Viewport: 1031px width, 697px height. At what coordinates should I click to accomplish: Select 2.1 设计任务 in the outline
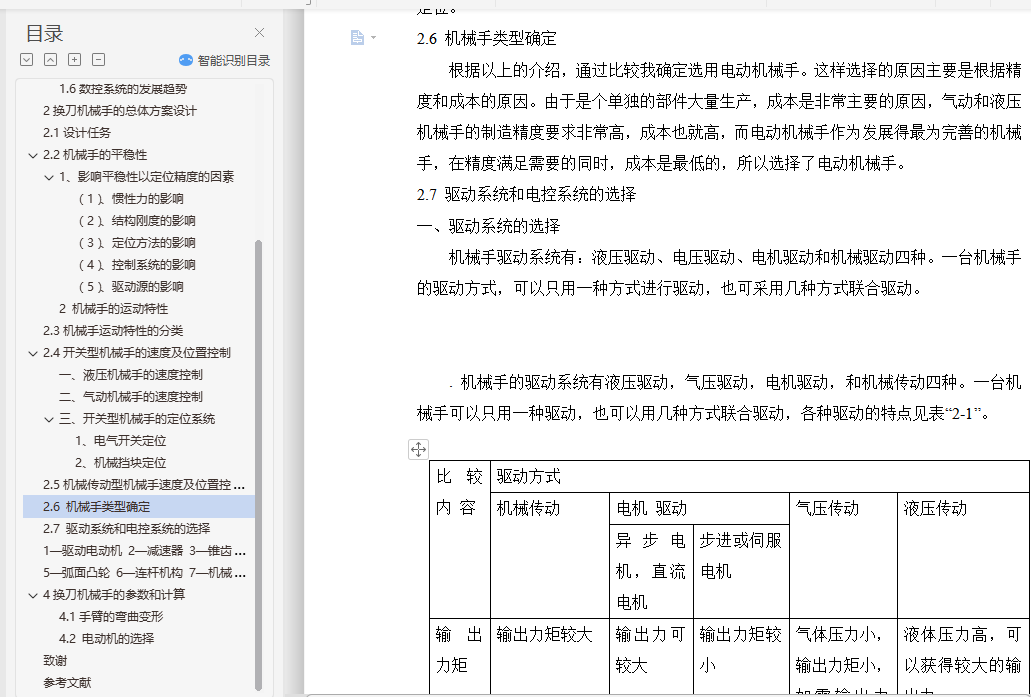pos(77,133)
